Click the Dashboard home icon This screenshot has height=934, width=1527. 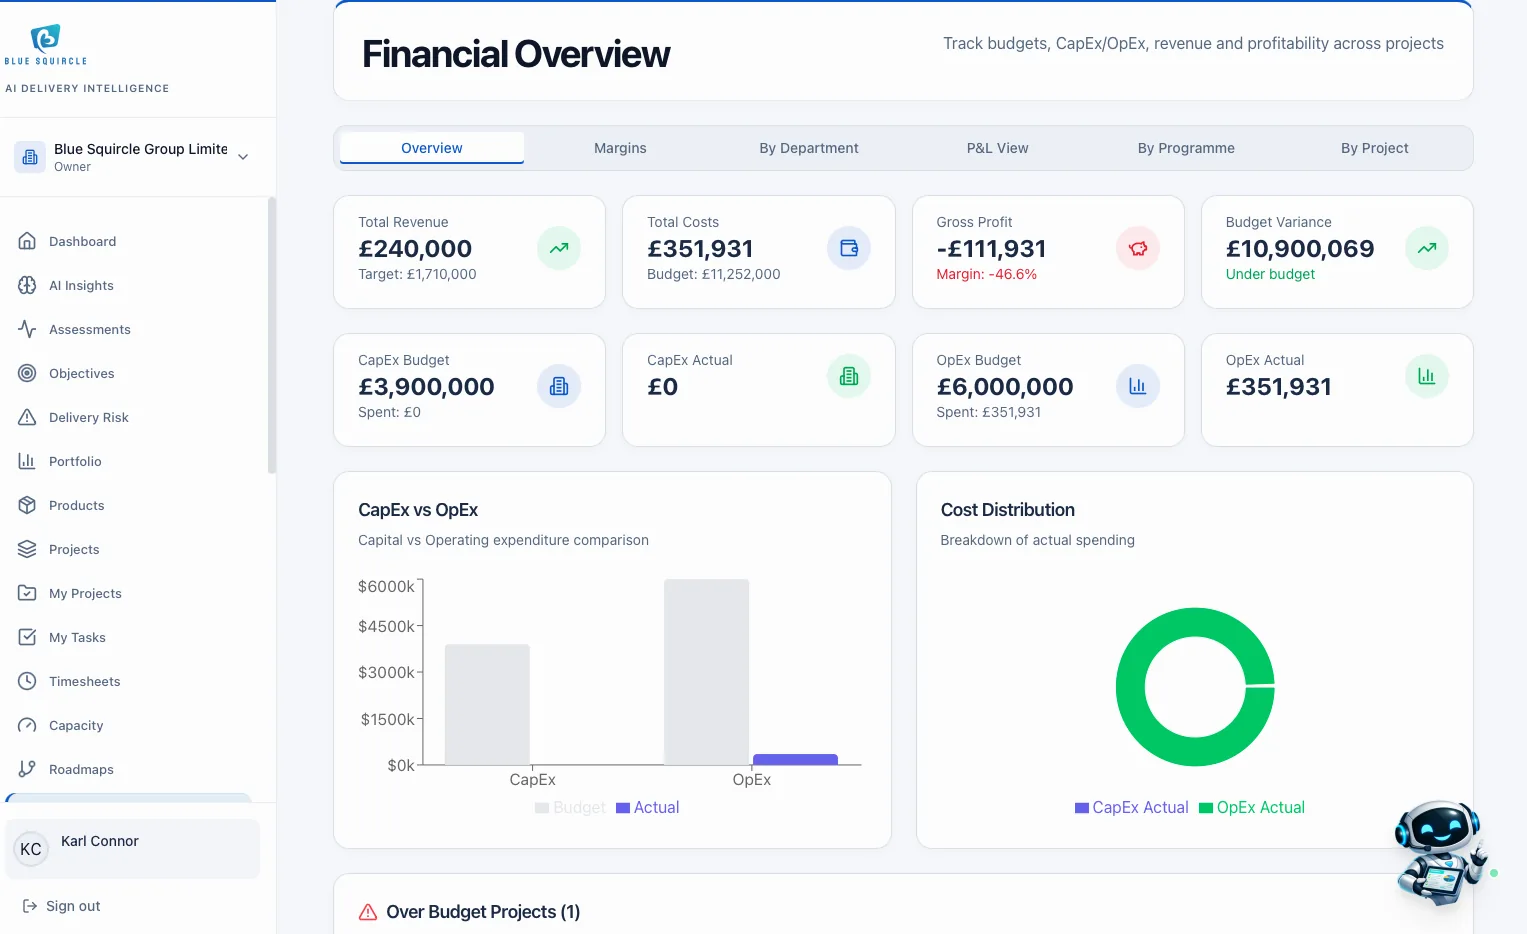27,241
